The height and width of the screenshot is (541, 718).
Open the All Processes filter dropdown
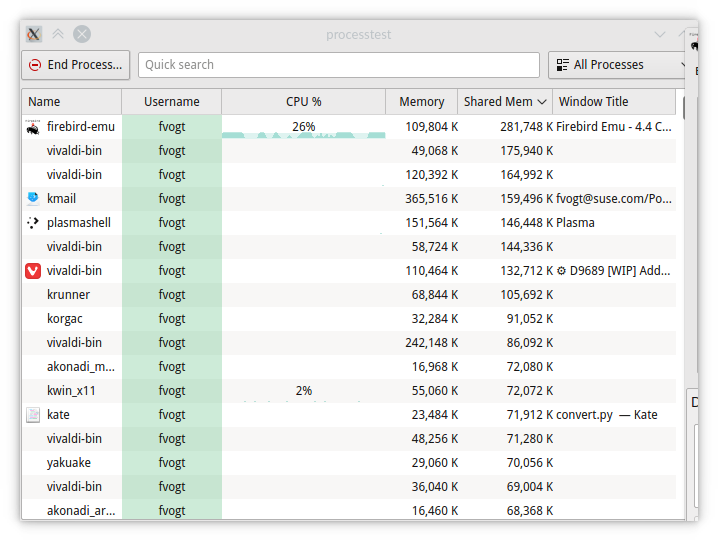pyautogui.click(x=619, y=65)
